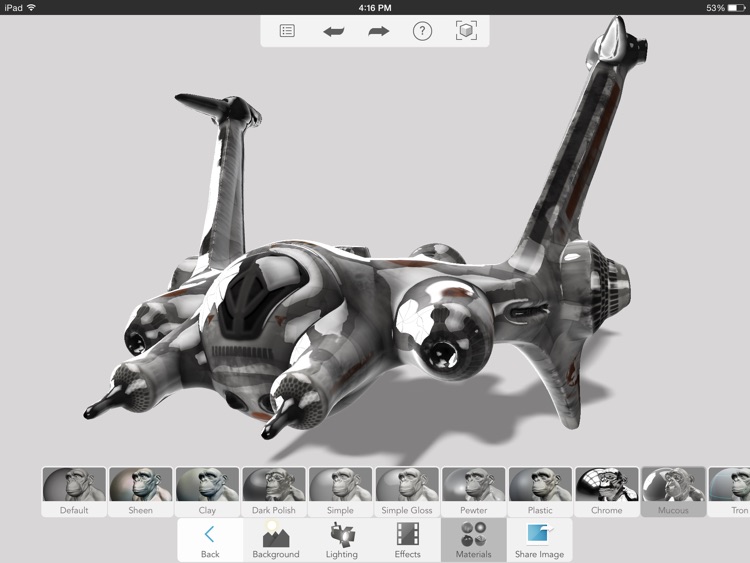Apply the Sheen material

point(140,491)
